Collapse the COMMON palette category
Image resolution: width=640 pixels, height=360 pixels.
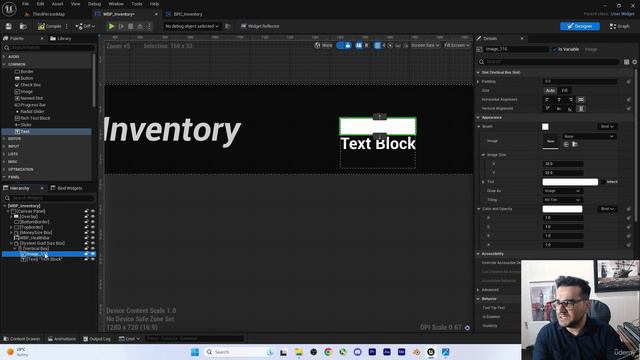pos(4,64)
